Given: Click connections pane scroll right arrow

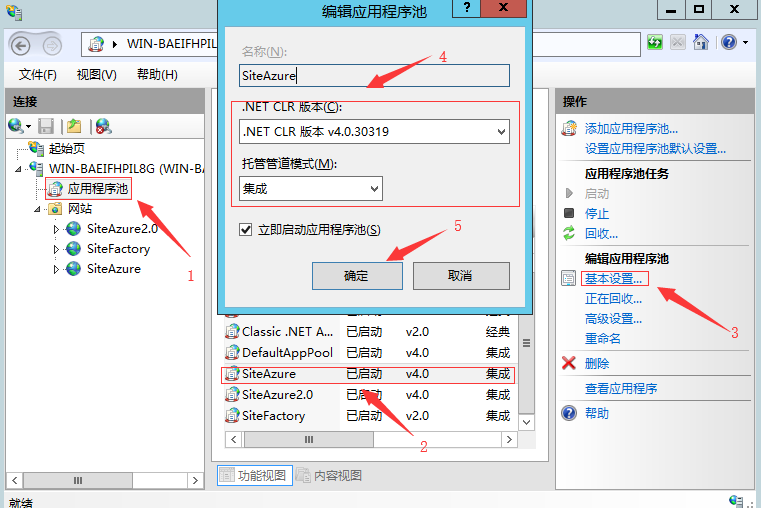Looking at the screenshot, I should pos(195,480).
